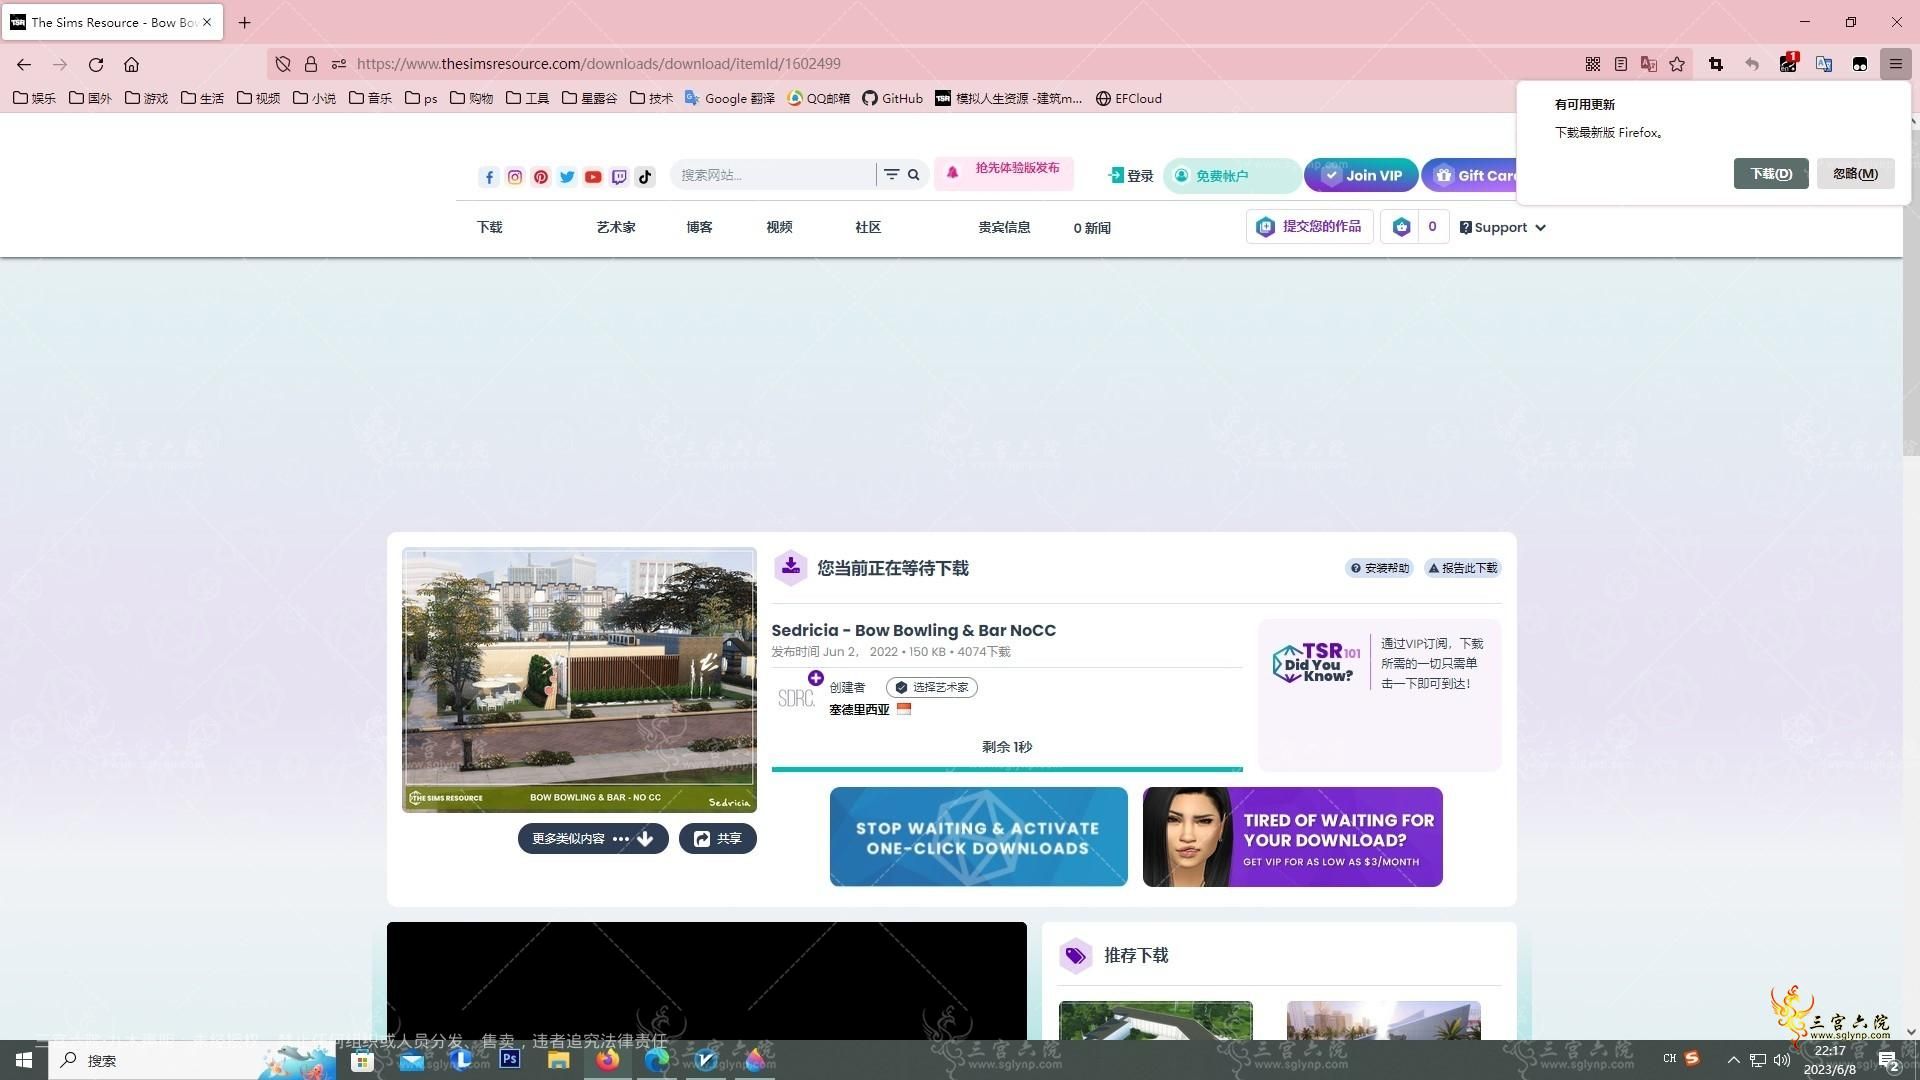Image resolution: width=1920 pixels, height=1080 pixels.
Task: Open the Instagram social icon
Action: point(515,176)
